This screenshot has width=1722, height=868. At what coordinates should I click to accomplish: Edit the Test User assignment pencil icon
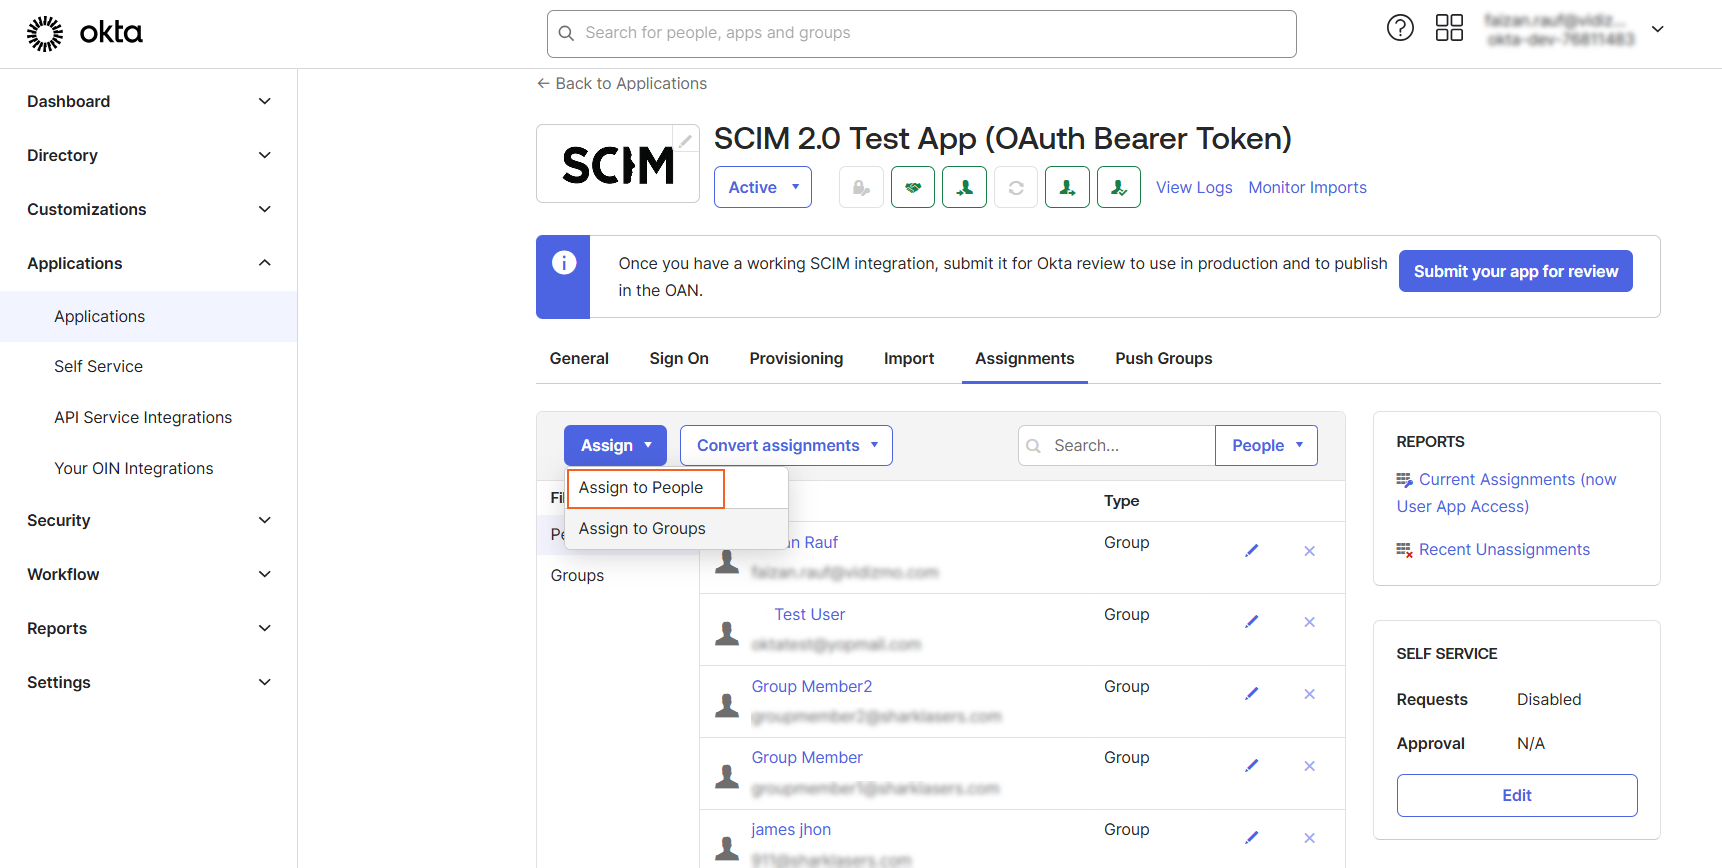tap(1251, 622)
